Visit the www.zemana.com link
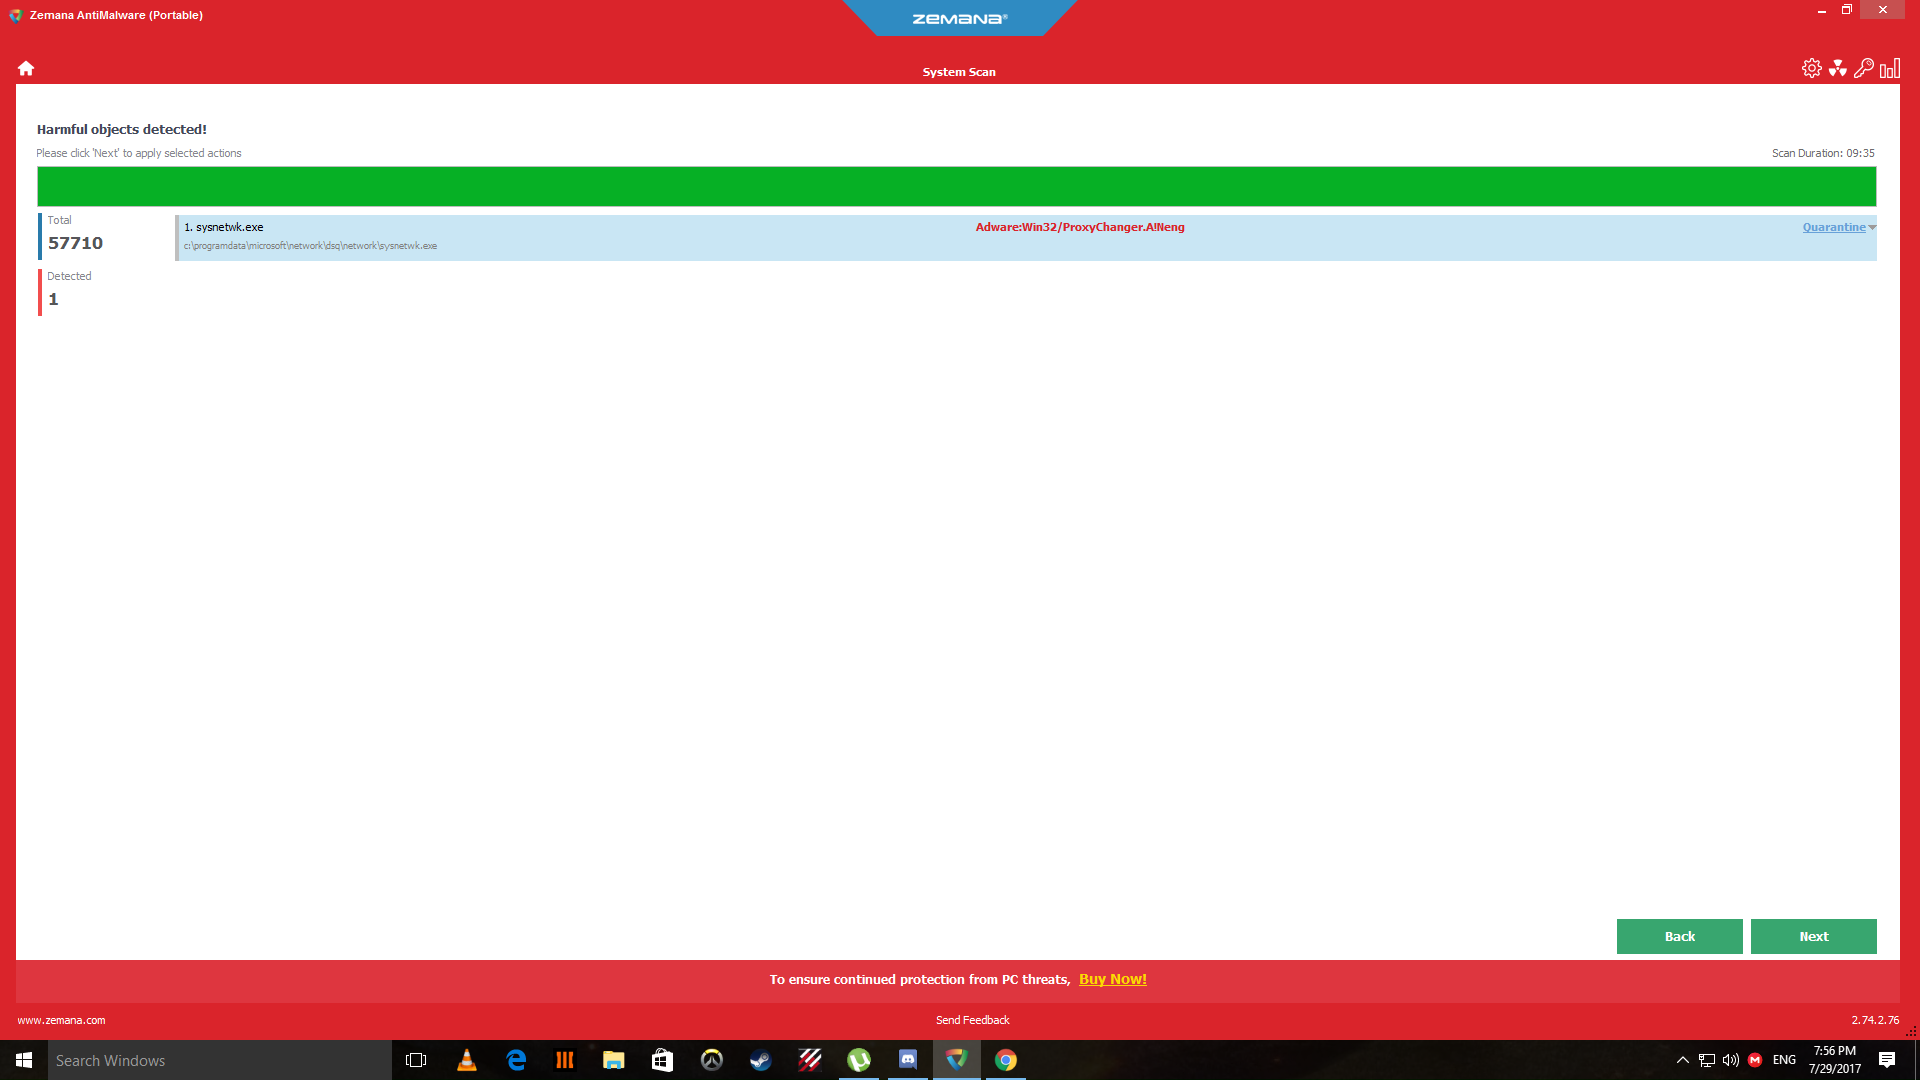 (x=61, y=1020)
